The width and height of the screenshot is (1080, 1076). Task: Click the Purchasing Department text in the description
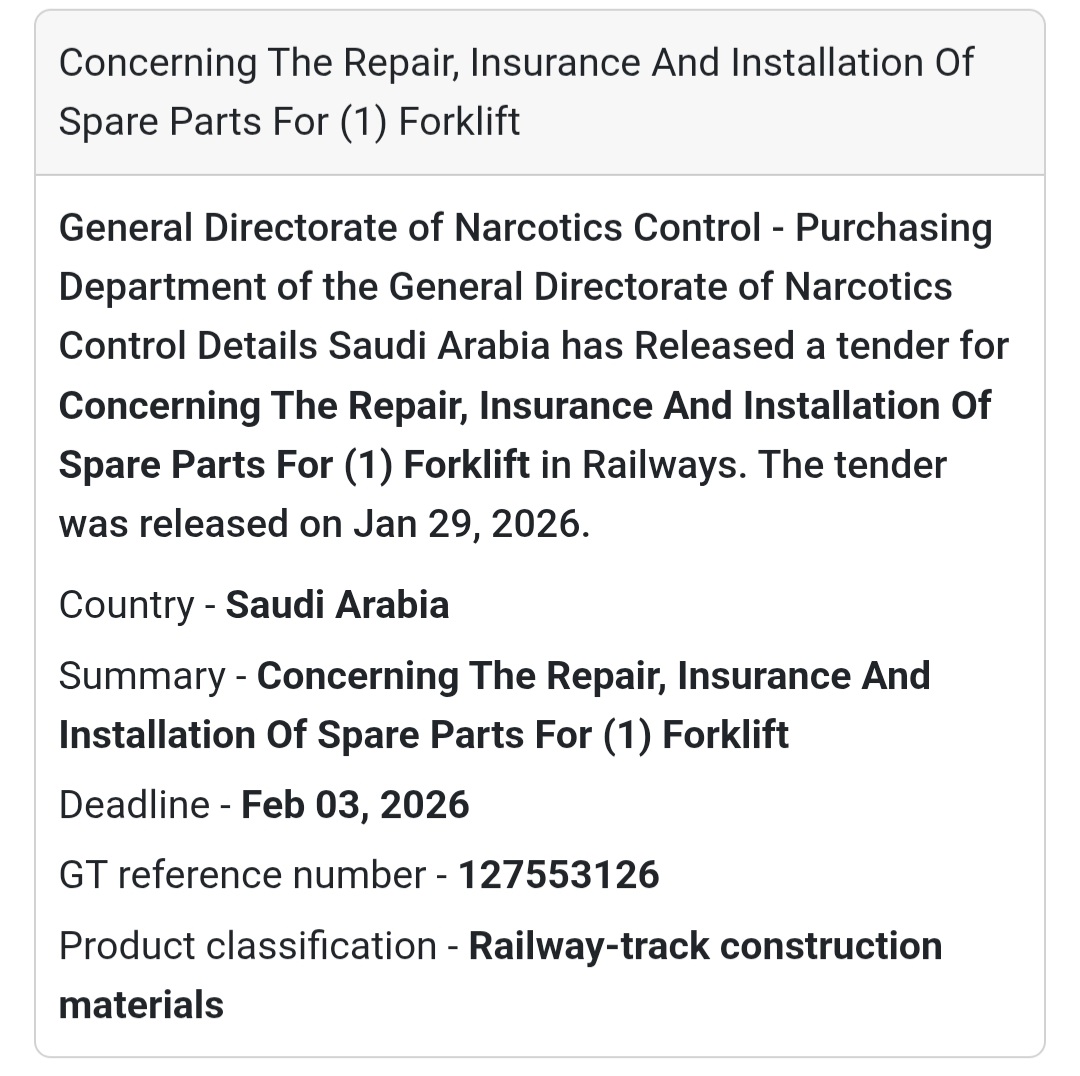[x=893, y=229]
